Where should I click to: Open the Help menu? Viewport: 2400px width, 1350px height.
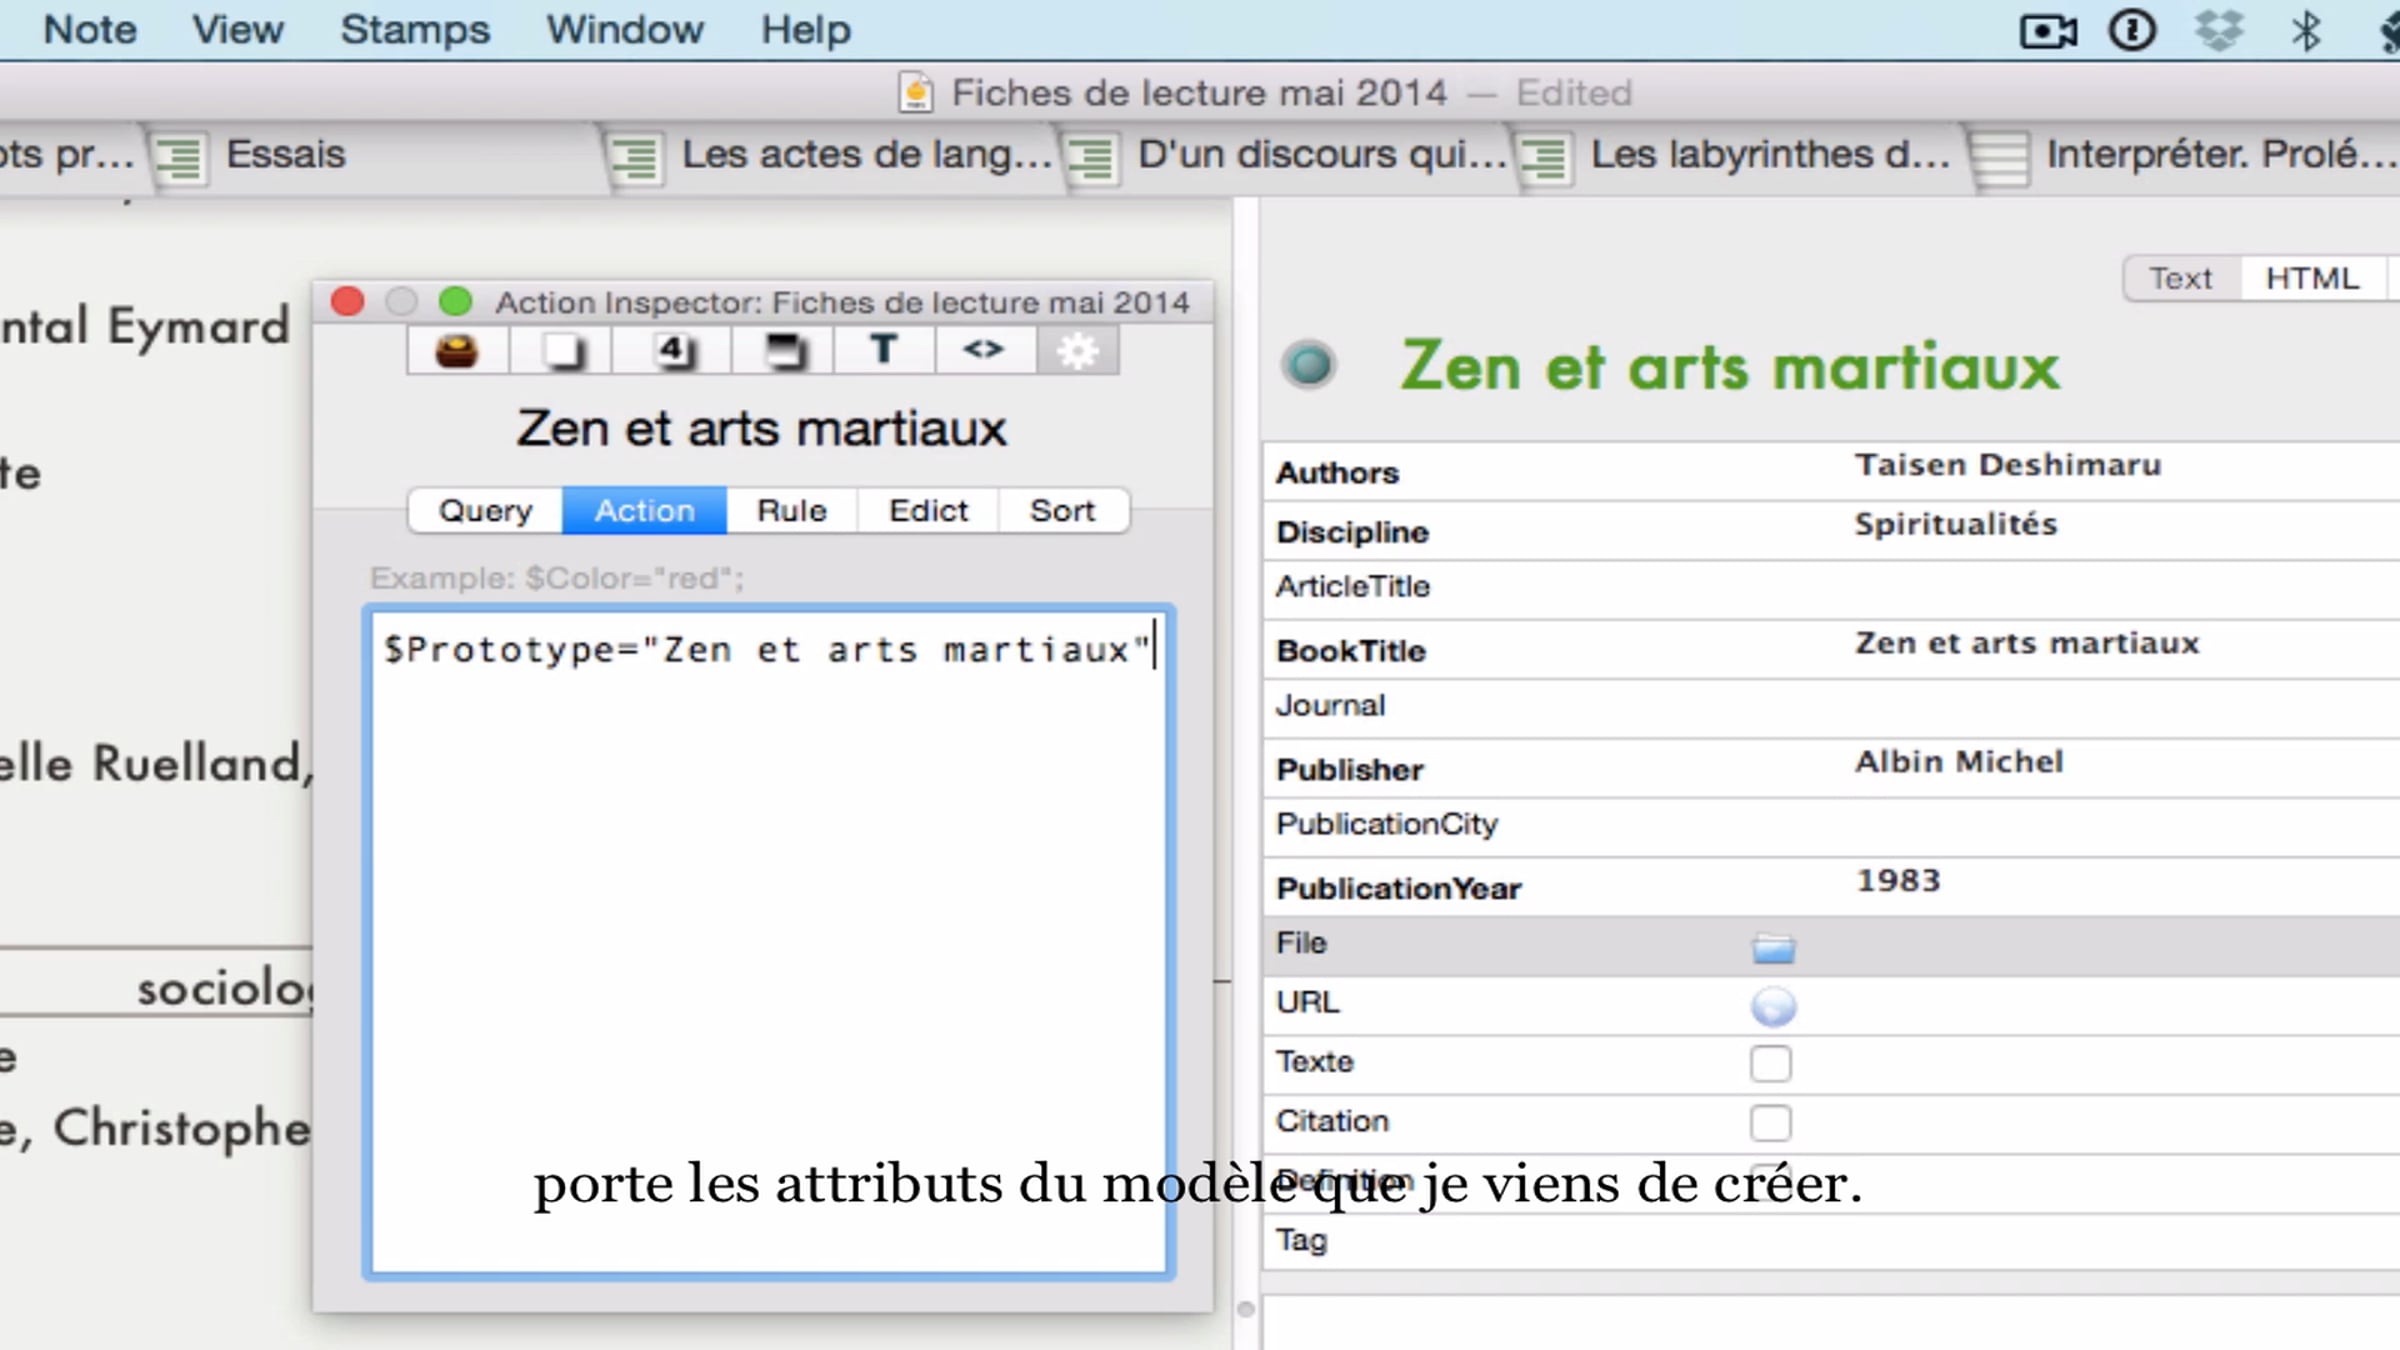(806, 30)
